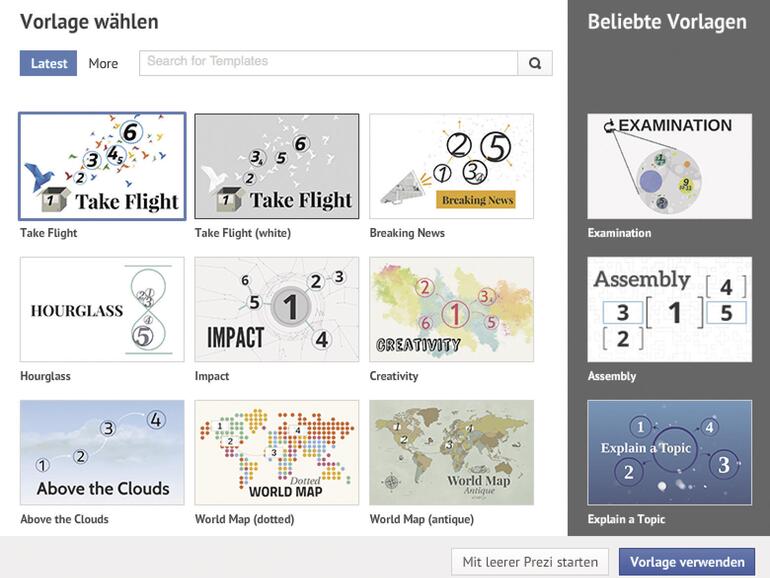The image size is (770, 578).
Task: Select the Latest tab
Action: [48, 63]
